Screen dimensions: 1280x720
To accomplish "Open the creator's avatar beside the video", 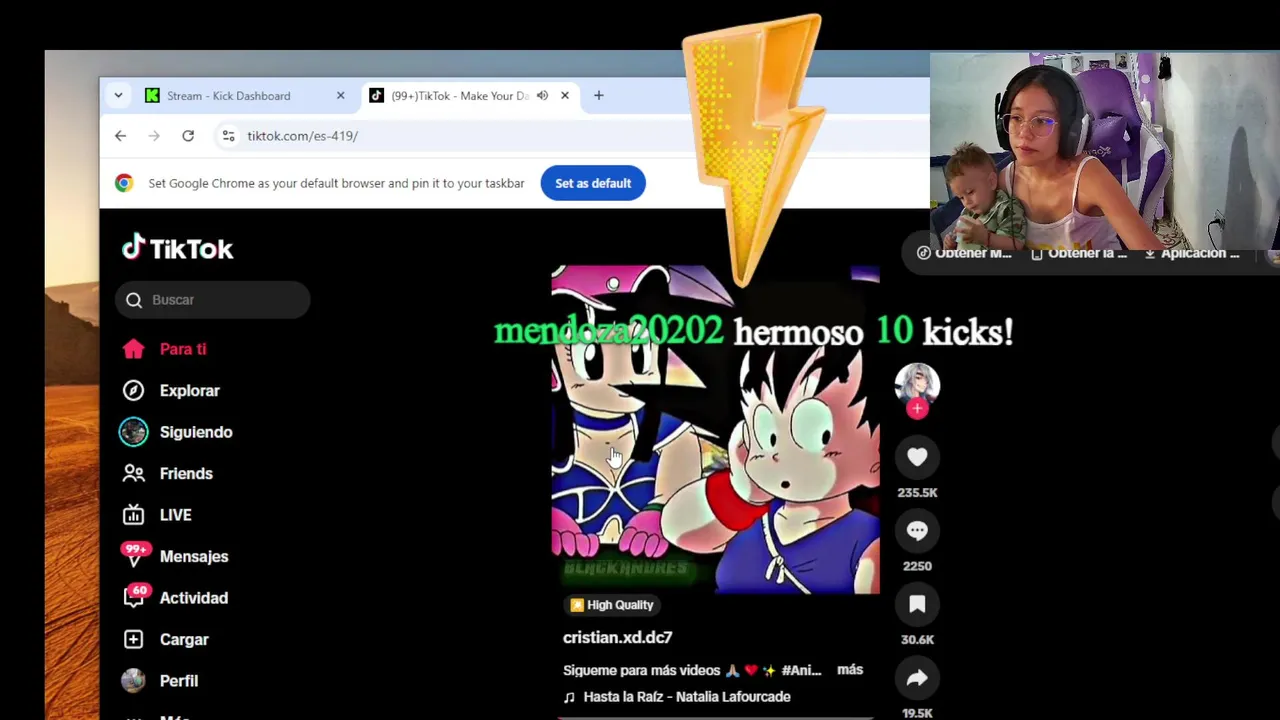I will tap(917, 384).
